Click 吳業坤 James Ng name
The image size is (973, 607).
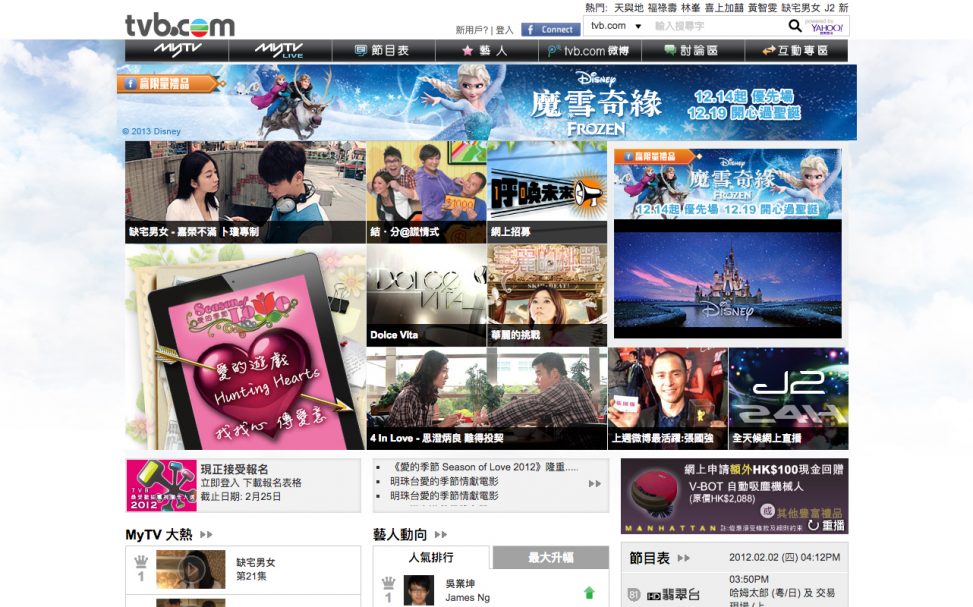(x=467, y=590)
